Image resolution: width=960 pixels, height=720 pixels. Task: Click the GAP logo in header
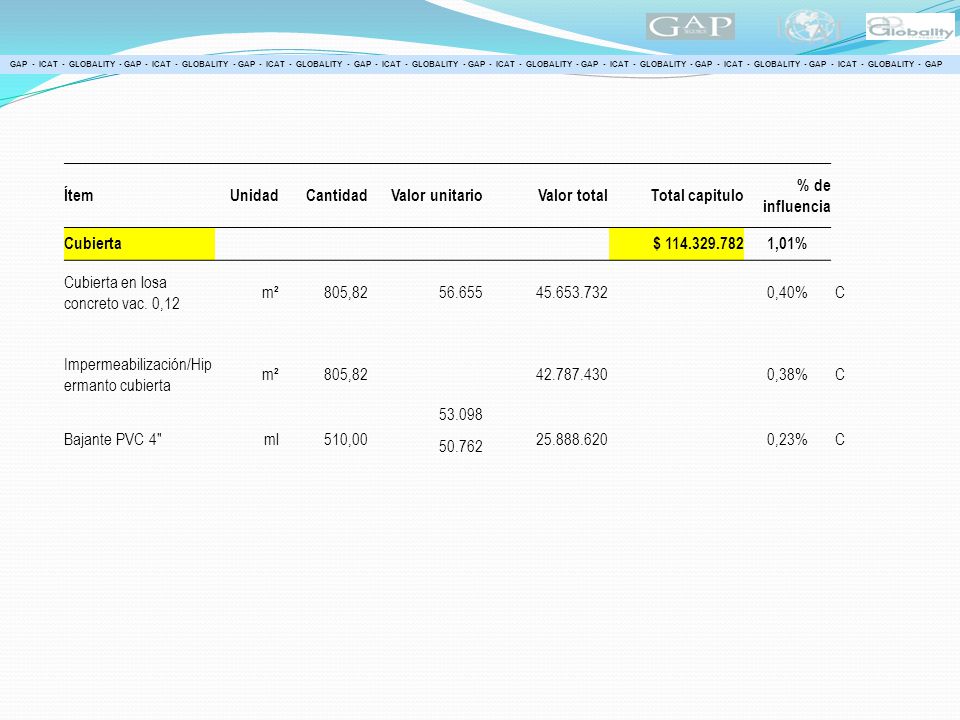(690, 26)
